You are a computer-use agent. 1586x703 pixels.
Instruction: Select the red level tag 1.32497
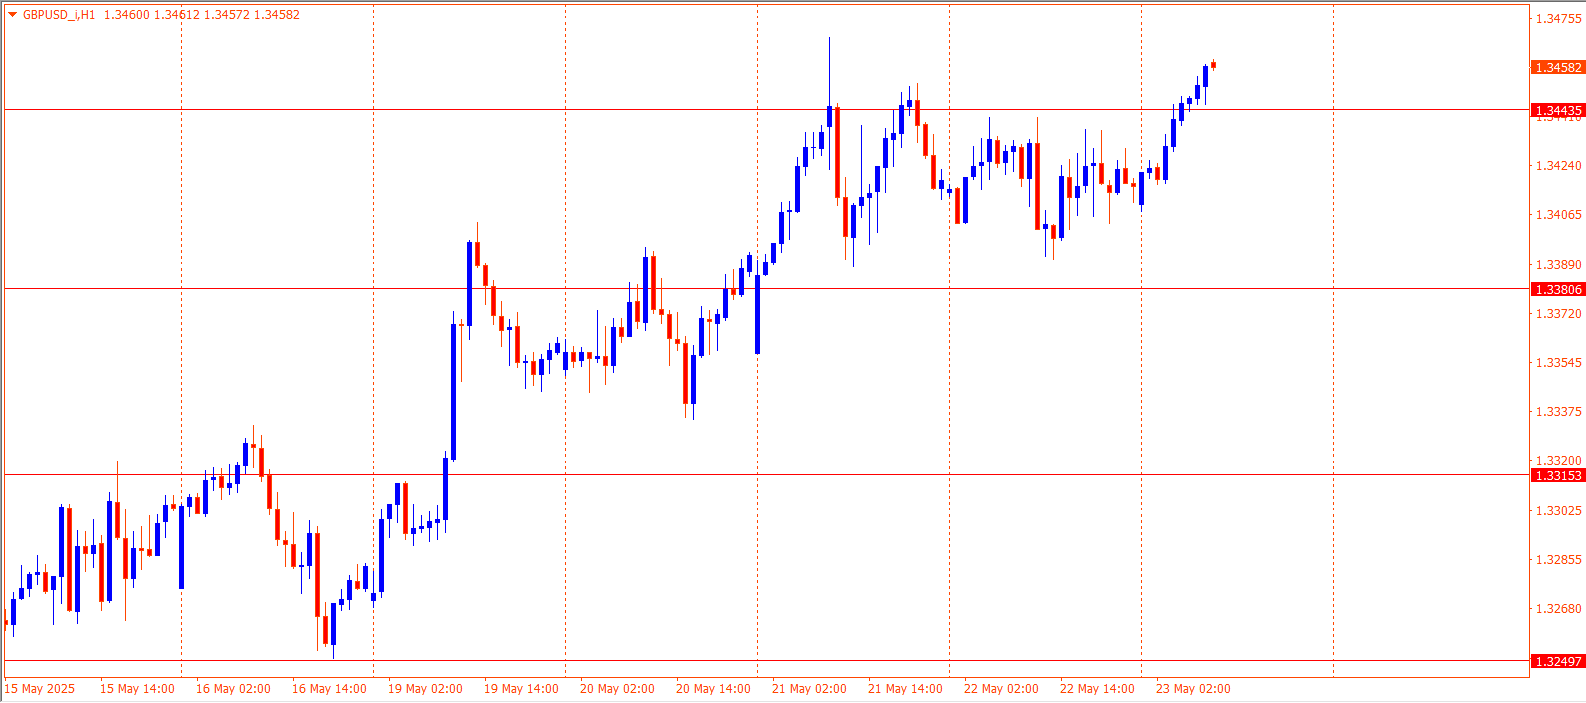[1558, 661]
